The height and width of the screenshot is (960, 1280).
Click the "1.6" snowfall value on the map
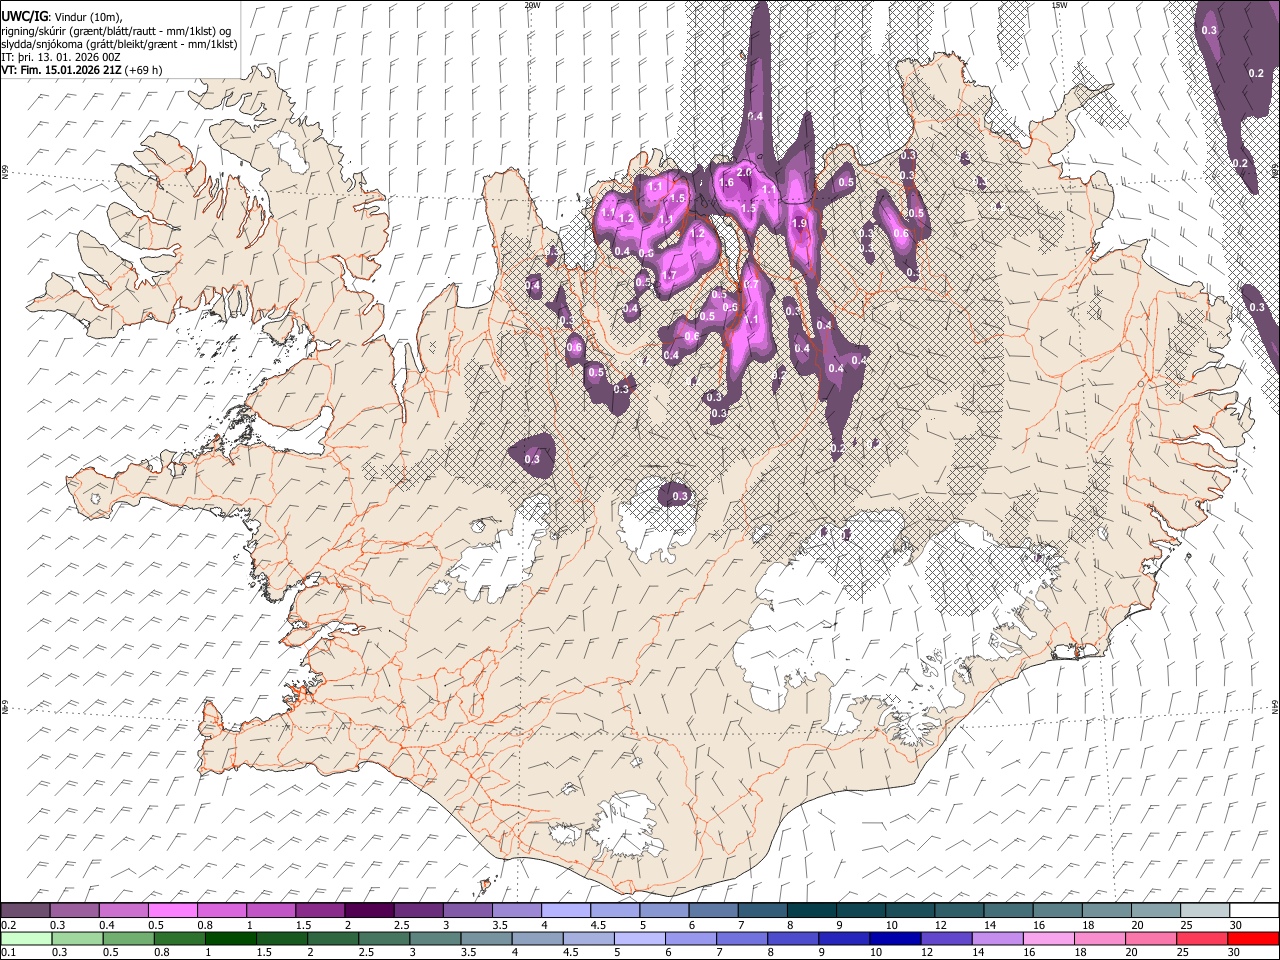pyautogui.click(x=727, y=183)
